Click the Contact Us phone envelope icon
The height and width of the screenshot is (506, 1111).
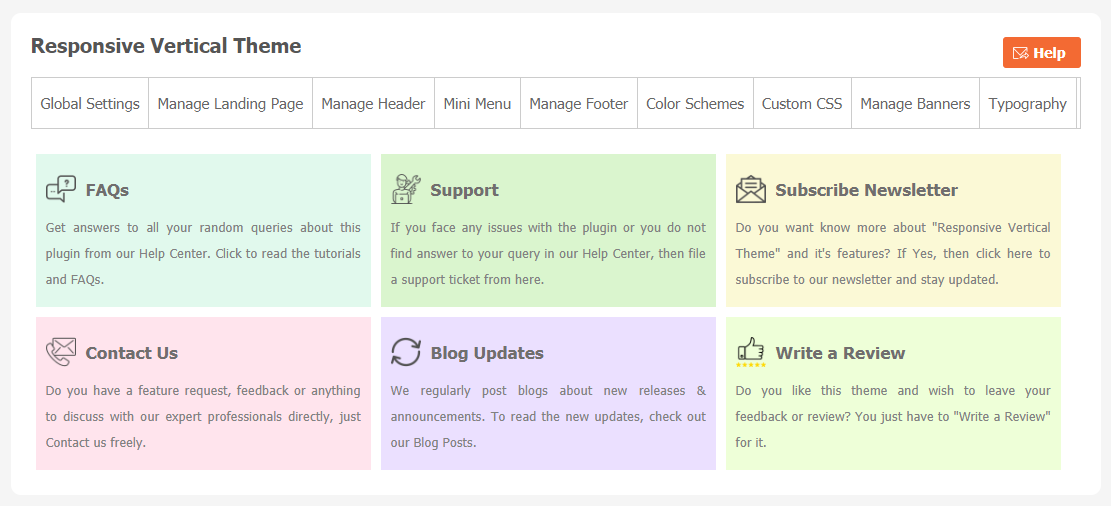click(61, 352)
